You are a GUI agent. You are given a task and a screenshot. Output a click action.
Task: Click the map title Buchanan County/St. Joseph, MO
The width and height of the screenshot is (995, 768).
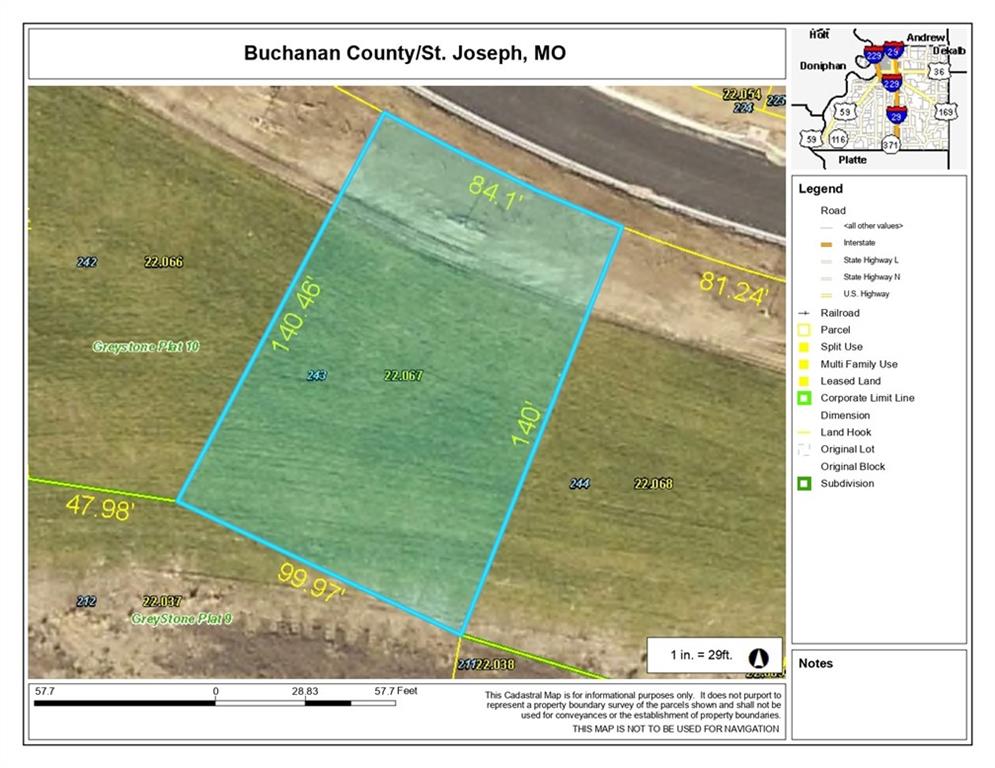coord(405,53)
